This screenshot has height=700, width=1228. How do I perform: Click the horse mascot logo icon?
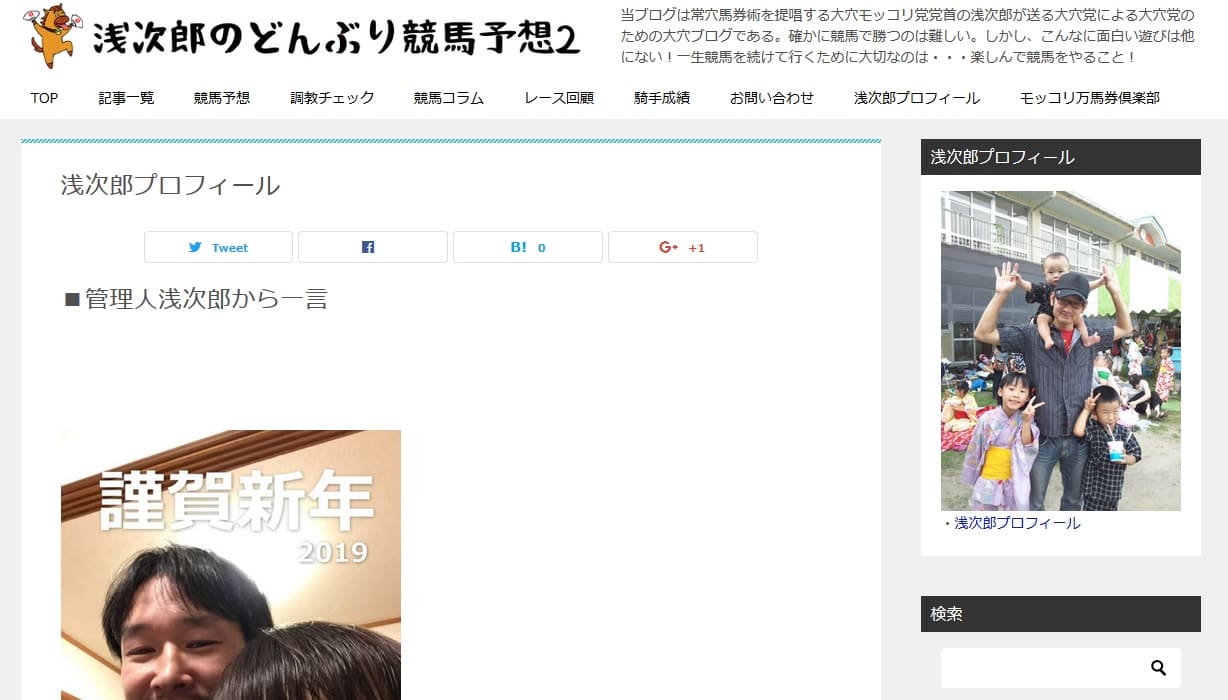54,35
